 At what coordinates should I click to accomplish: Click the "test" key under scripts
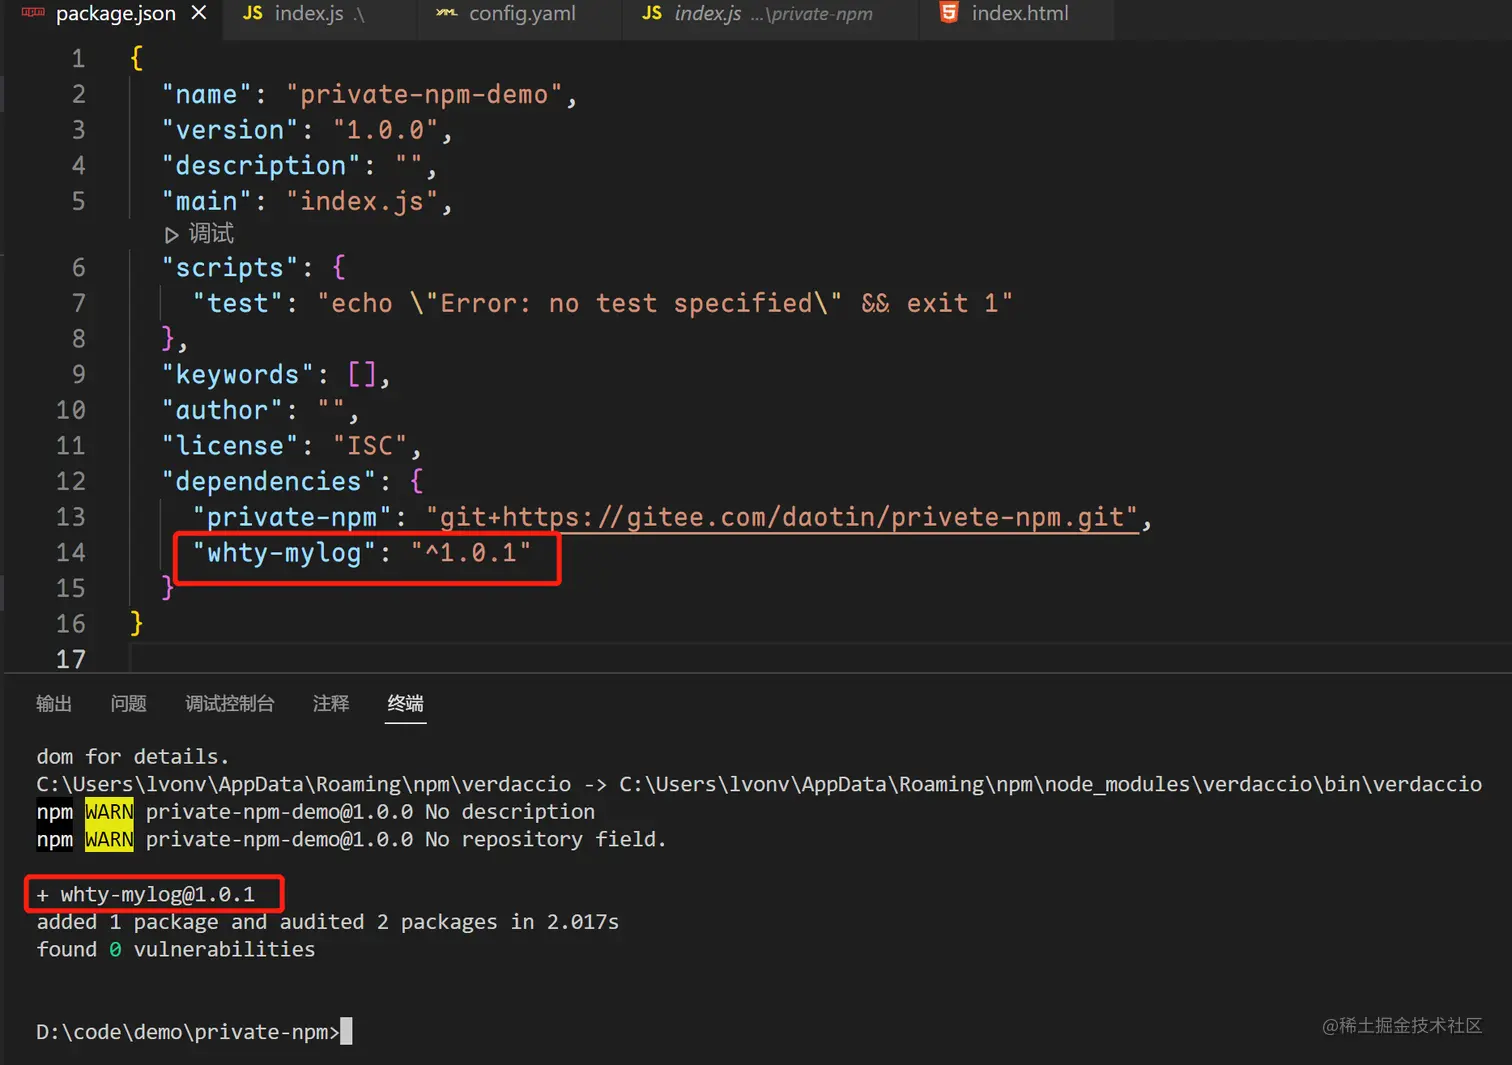pos(238,304)
